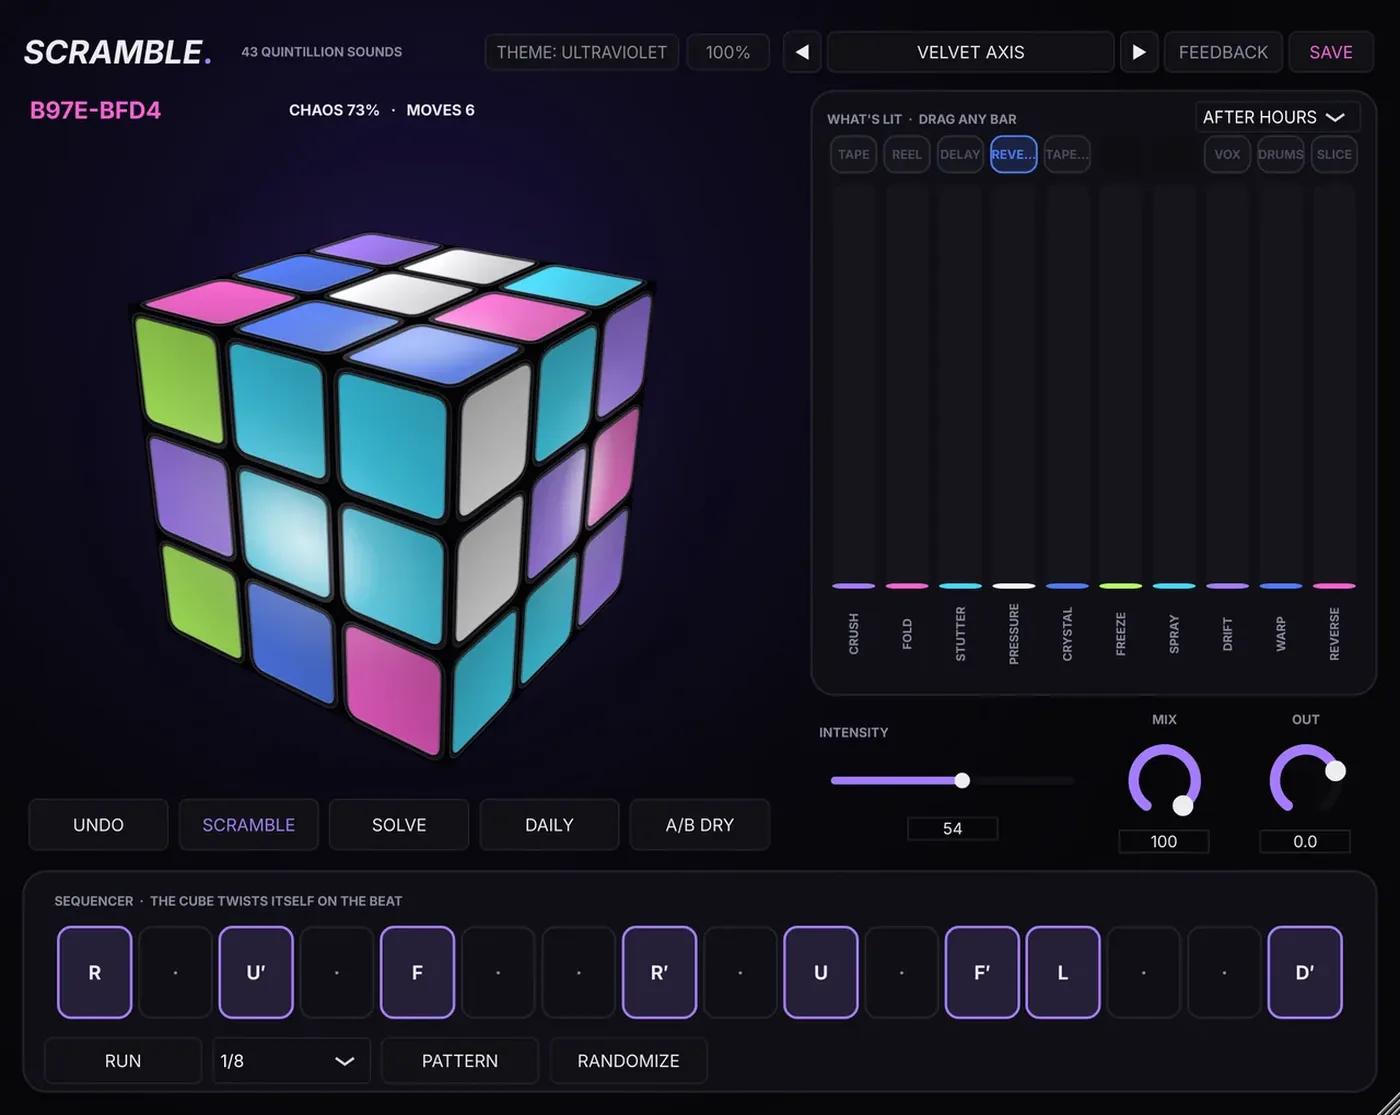
Task: Click the VELVET AXIS preset name
Action: click(971, 52)
